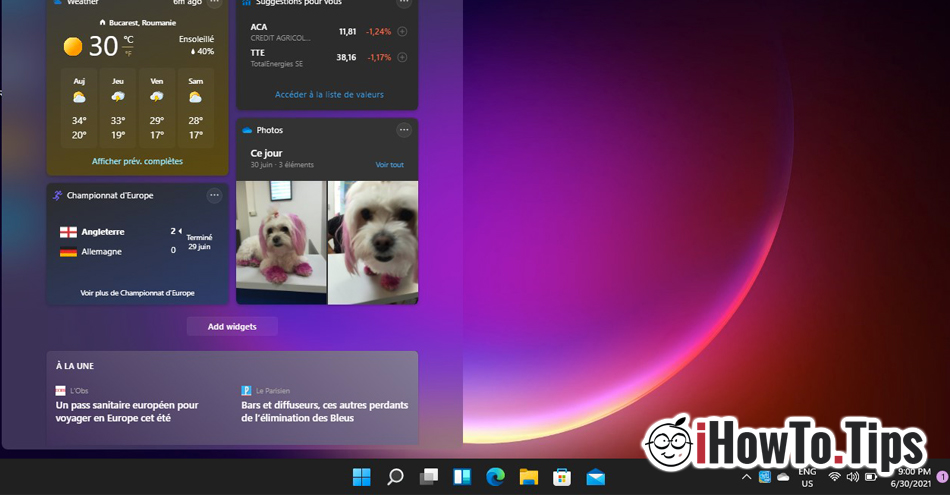The height and width of the screenshot is (495, 950).
Task: Open Photos widget options menu
Action: 404,130
